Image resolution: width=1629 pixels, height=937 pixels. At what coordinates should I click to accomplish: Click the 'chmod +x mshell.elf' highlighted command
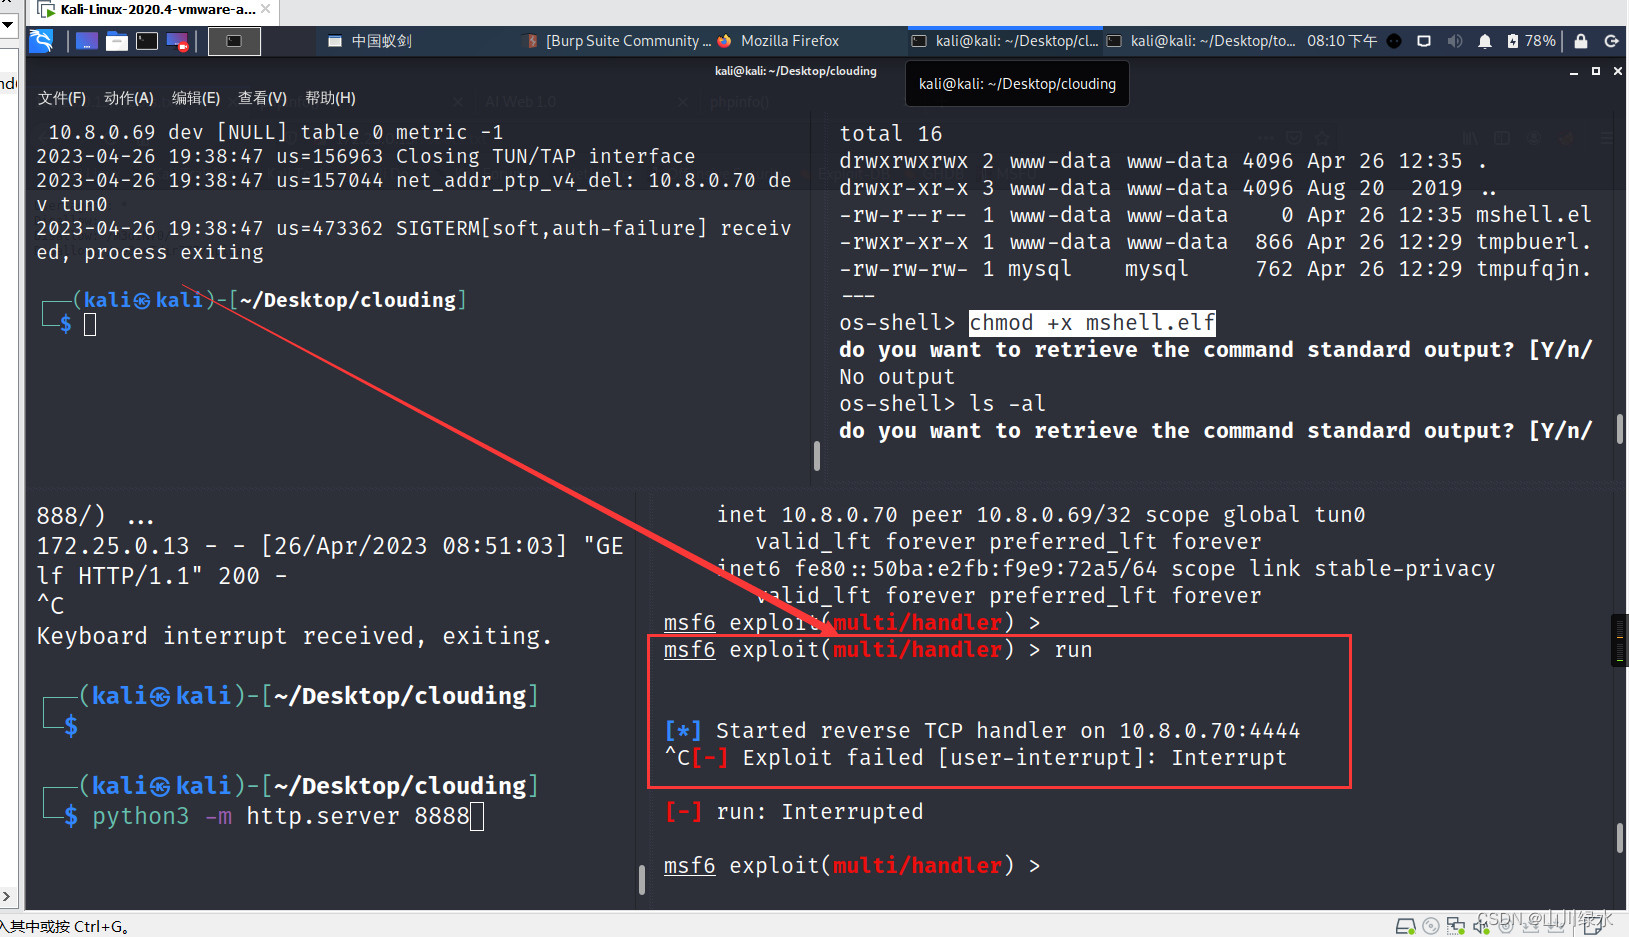[x=1092, y=323]
